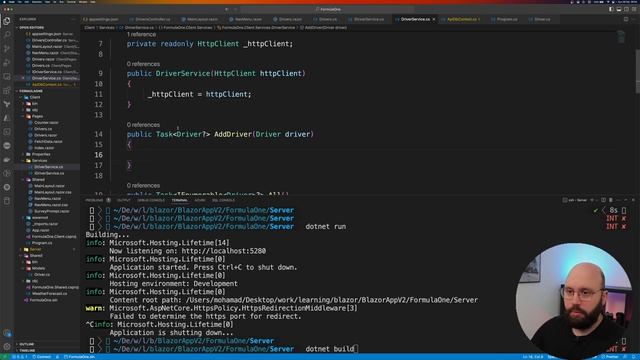Open the Explorer view in activity bar
640x360 pixels.
[x=7, y=21]
